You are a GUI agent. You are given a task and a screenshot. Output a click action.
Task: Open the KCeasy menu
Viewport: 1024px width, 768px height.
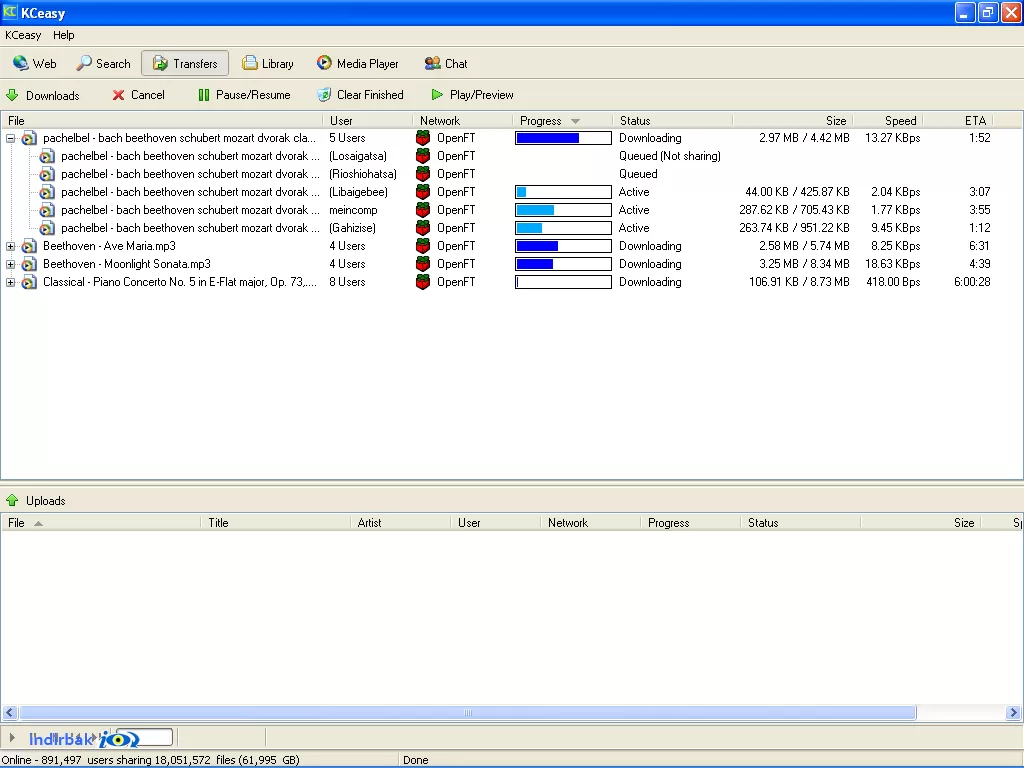[23, 35]
